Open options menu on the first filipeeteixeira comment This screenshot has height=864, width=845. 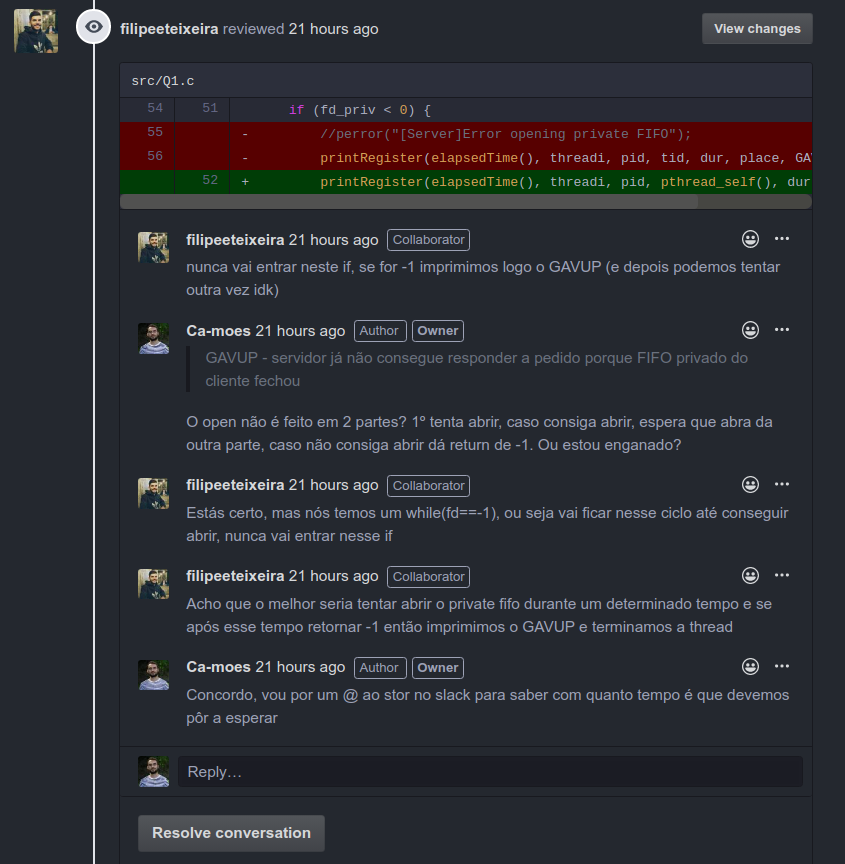pyautogui.click(x=781, y=239)
